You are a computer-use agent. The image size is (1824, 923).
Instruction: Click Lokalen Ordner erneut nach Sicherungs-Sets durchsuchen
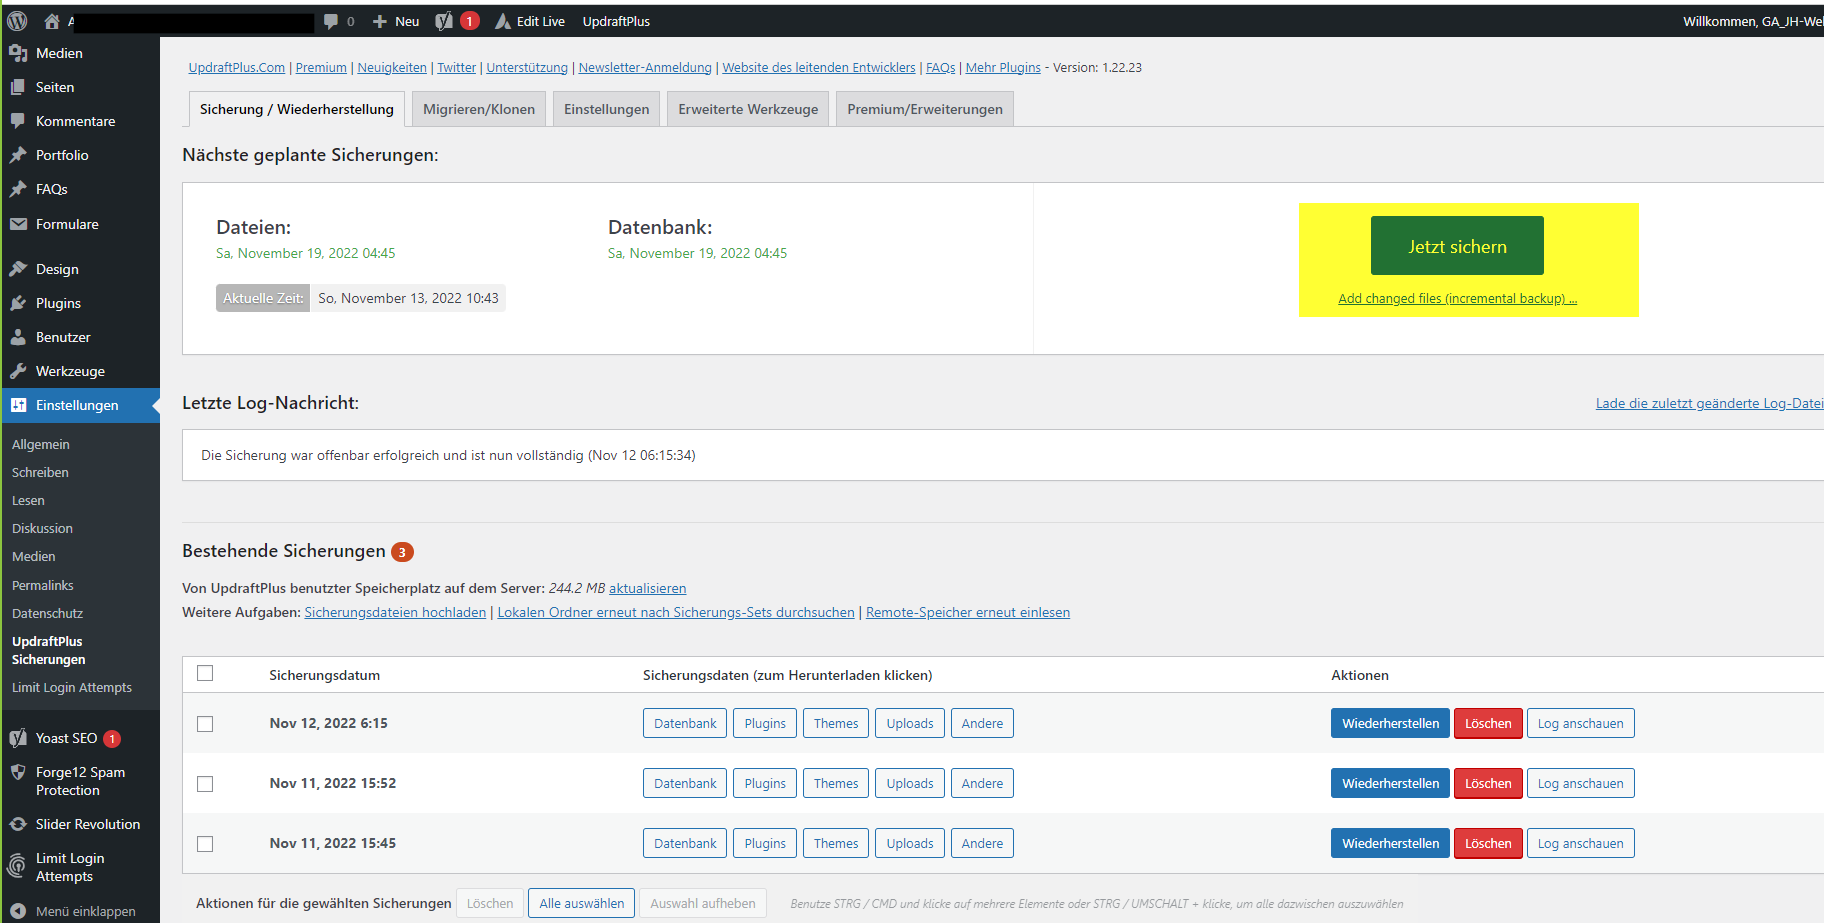(676, 612)
